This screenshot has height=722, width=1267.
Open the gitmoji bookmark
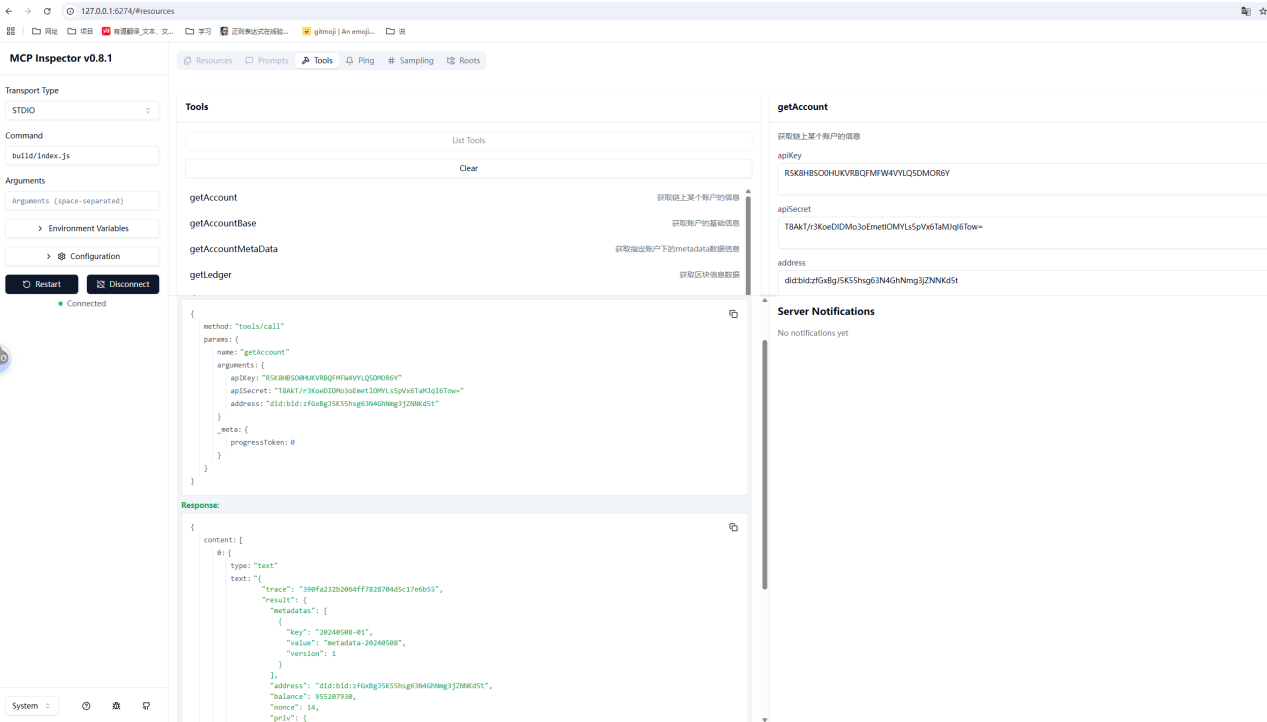pos(338,31)
